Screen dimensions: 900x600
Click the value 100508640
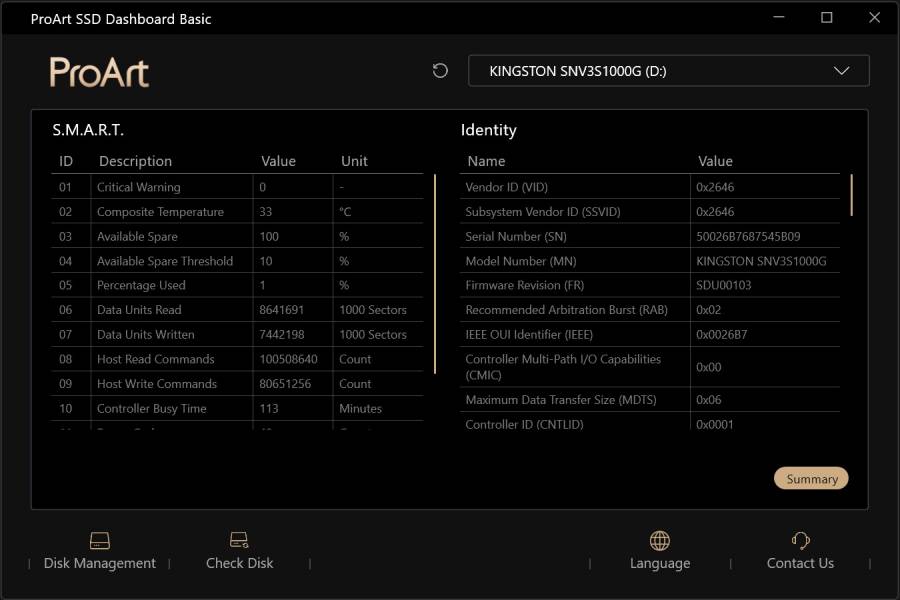coord(288,359)
